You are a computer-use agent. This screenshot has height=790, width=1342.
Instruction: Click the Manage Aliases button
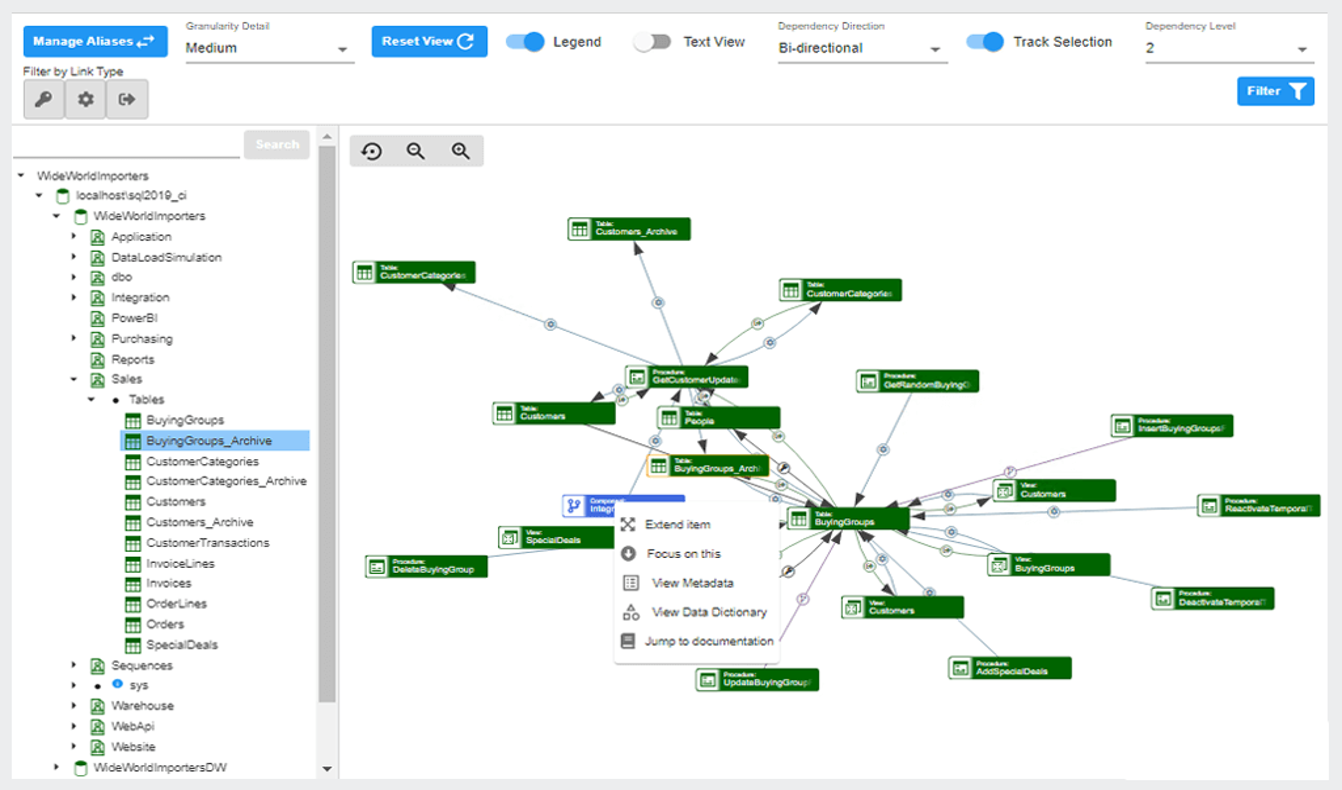[95, 41]
